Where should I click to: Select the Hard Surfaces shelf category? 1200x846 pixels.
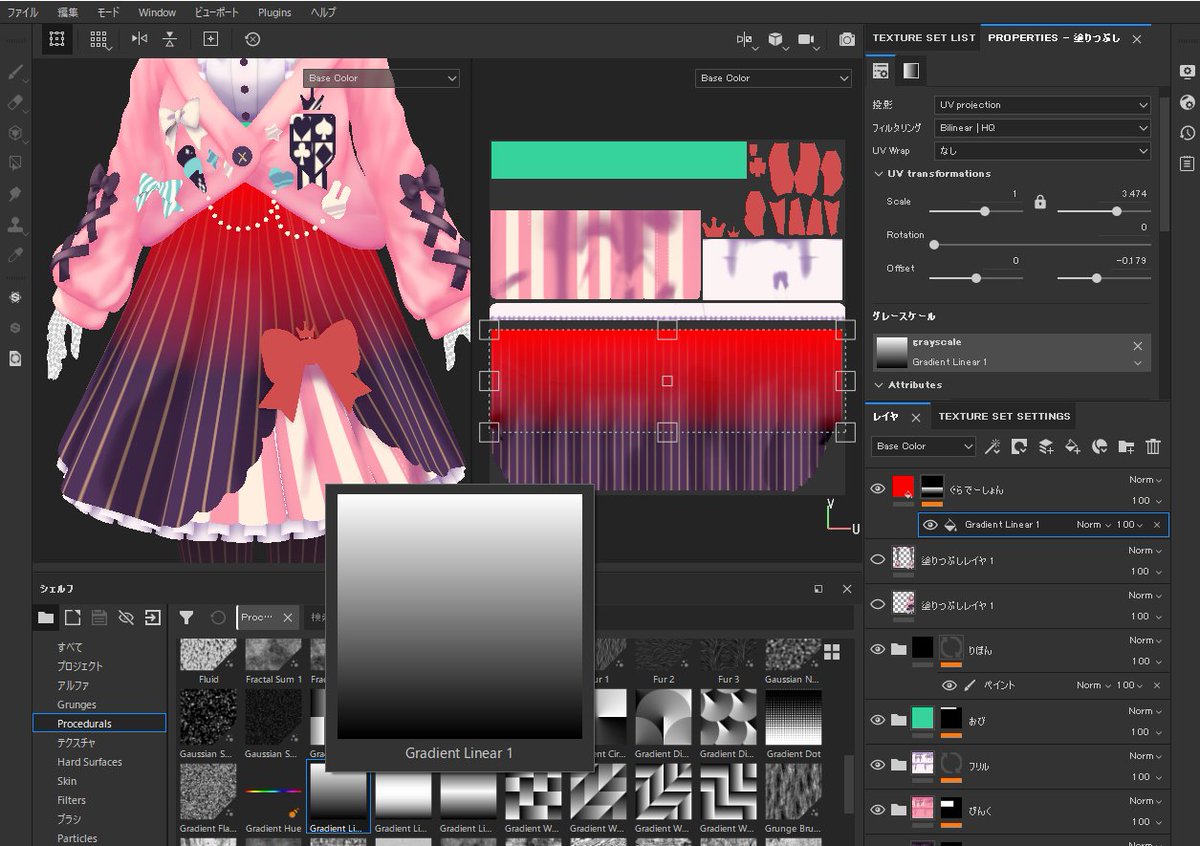click(x=89, y=762)
